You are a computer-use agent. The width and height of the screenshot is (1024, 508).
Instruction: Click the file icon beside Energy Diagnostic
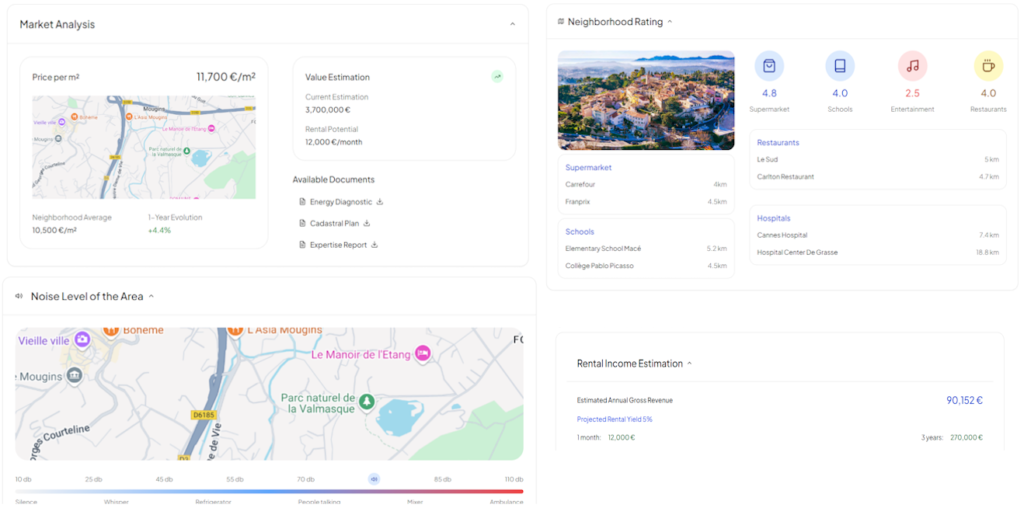[x=302, y=202]
